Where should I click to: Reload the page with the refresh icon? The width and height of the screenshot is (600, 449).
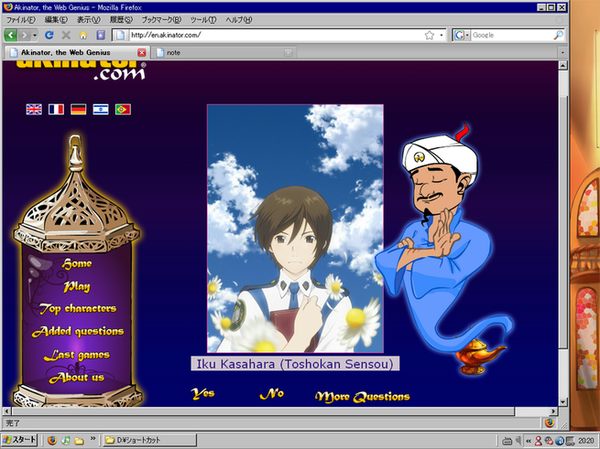(x=49, y=35)
